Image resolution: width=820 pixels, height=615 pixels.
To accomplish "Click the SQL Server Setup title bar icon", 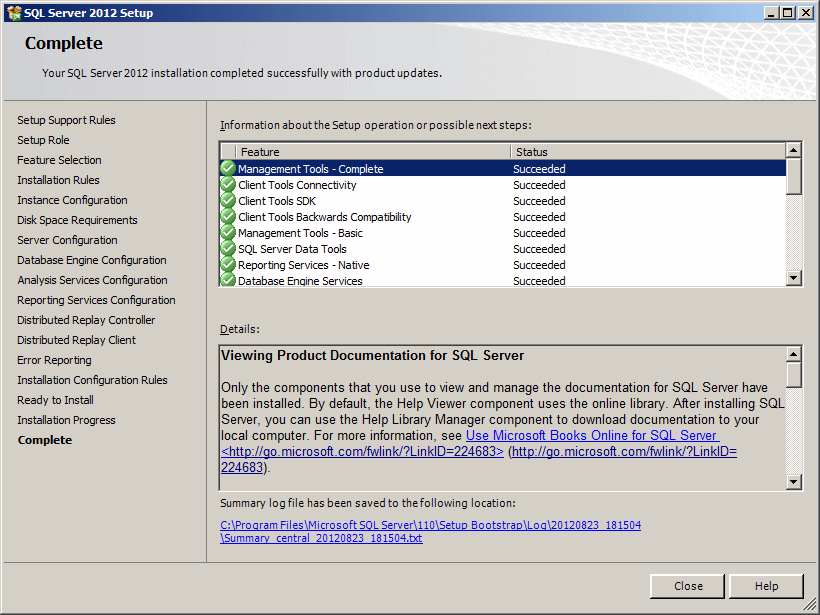I will pyautogui.click(x=14, y=13).
